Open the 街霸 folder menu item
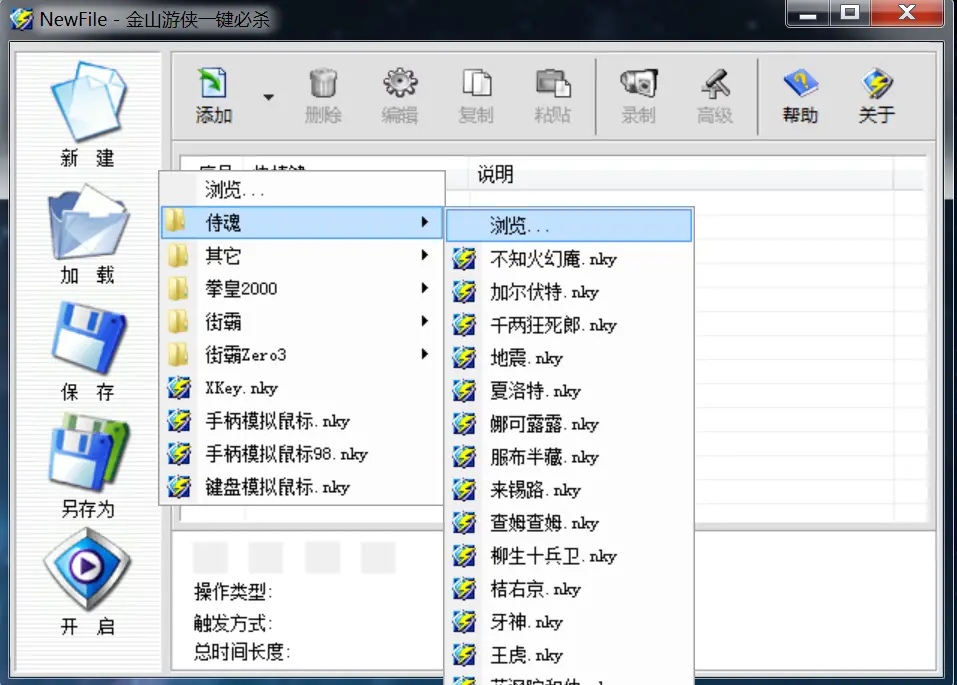This screenshot has width=957, height=685. (301, 322)
